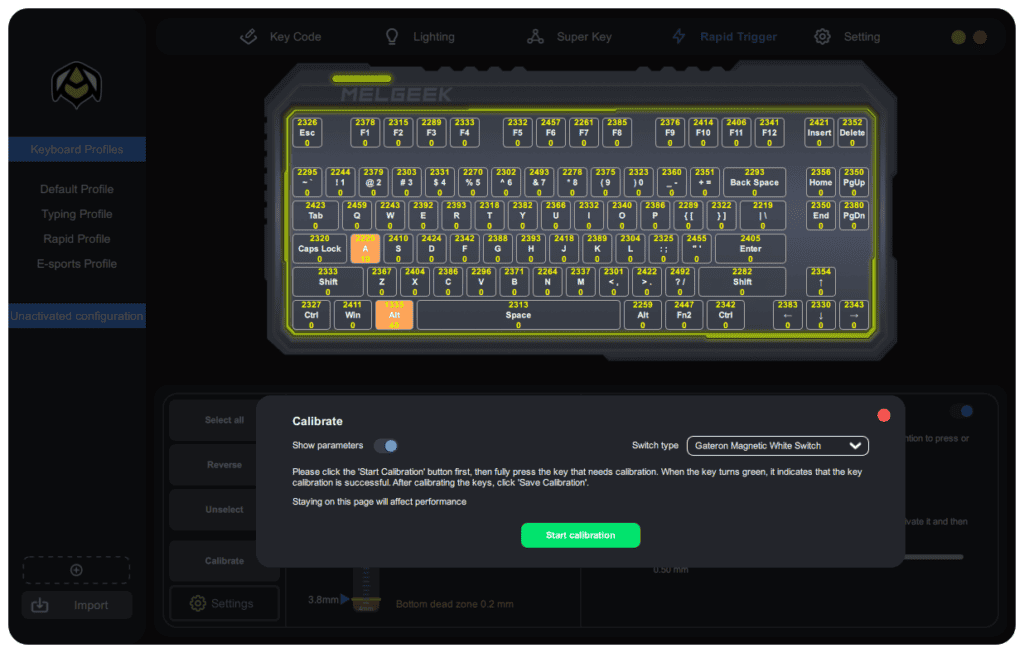Click the slider track behind dialog at right
Image resolution: width=1024 pixels, height=653 pixels.
click(934, 557)
